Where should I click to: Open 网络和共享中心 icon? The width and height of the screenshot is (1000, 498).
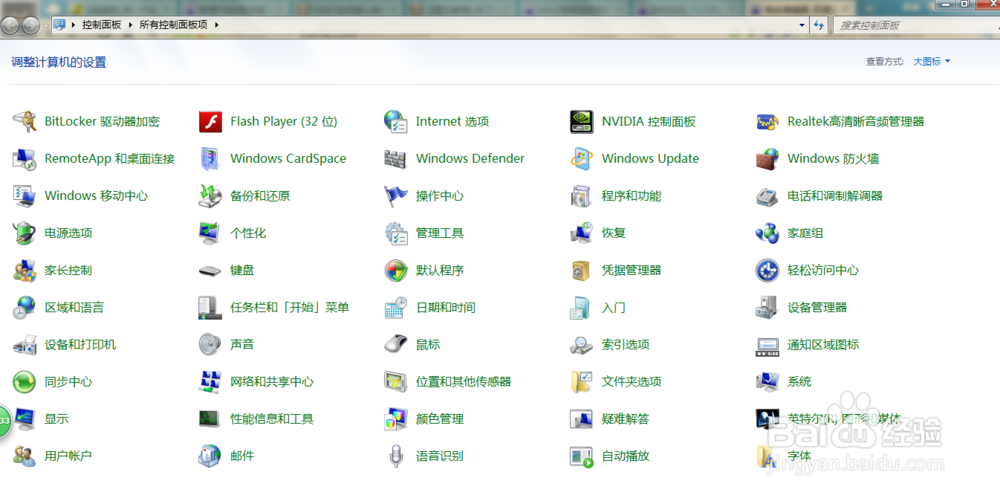click(210, 382)
